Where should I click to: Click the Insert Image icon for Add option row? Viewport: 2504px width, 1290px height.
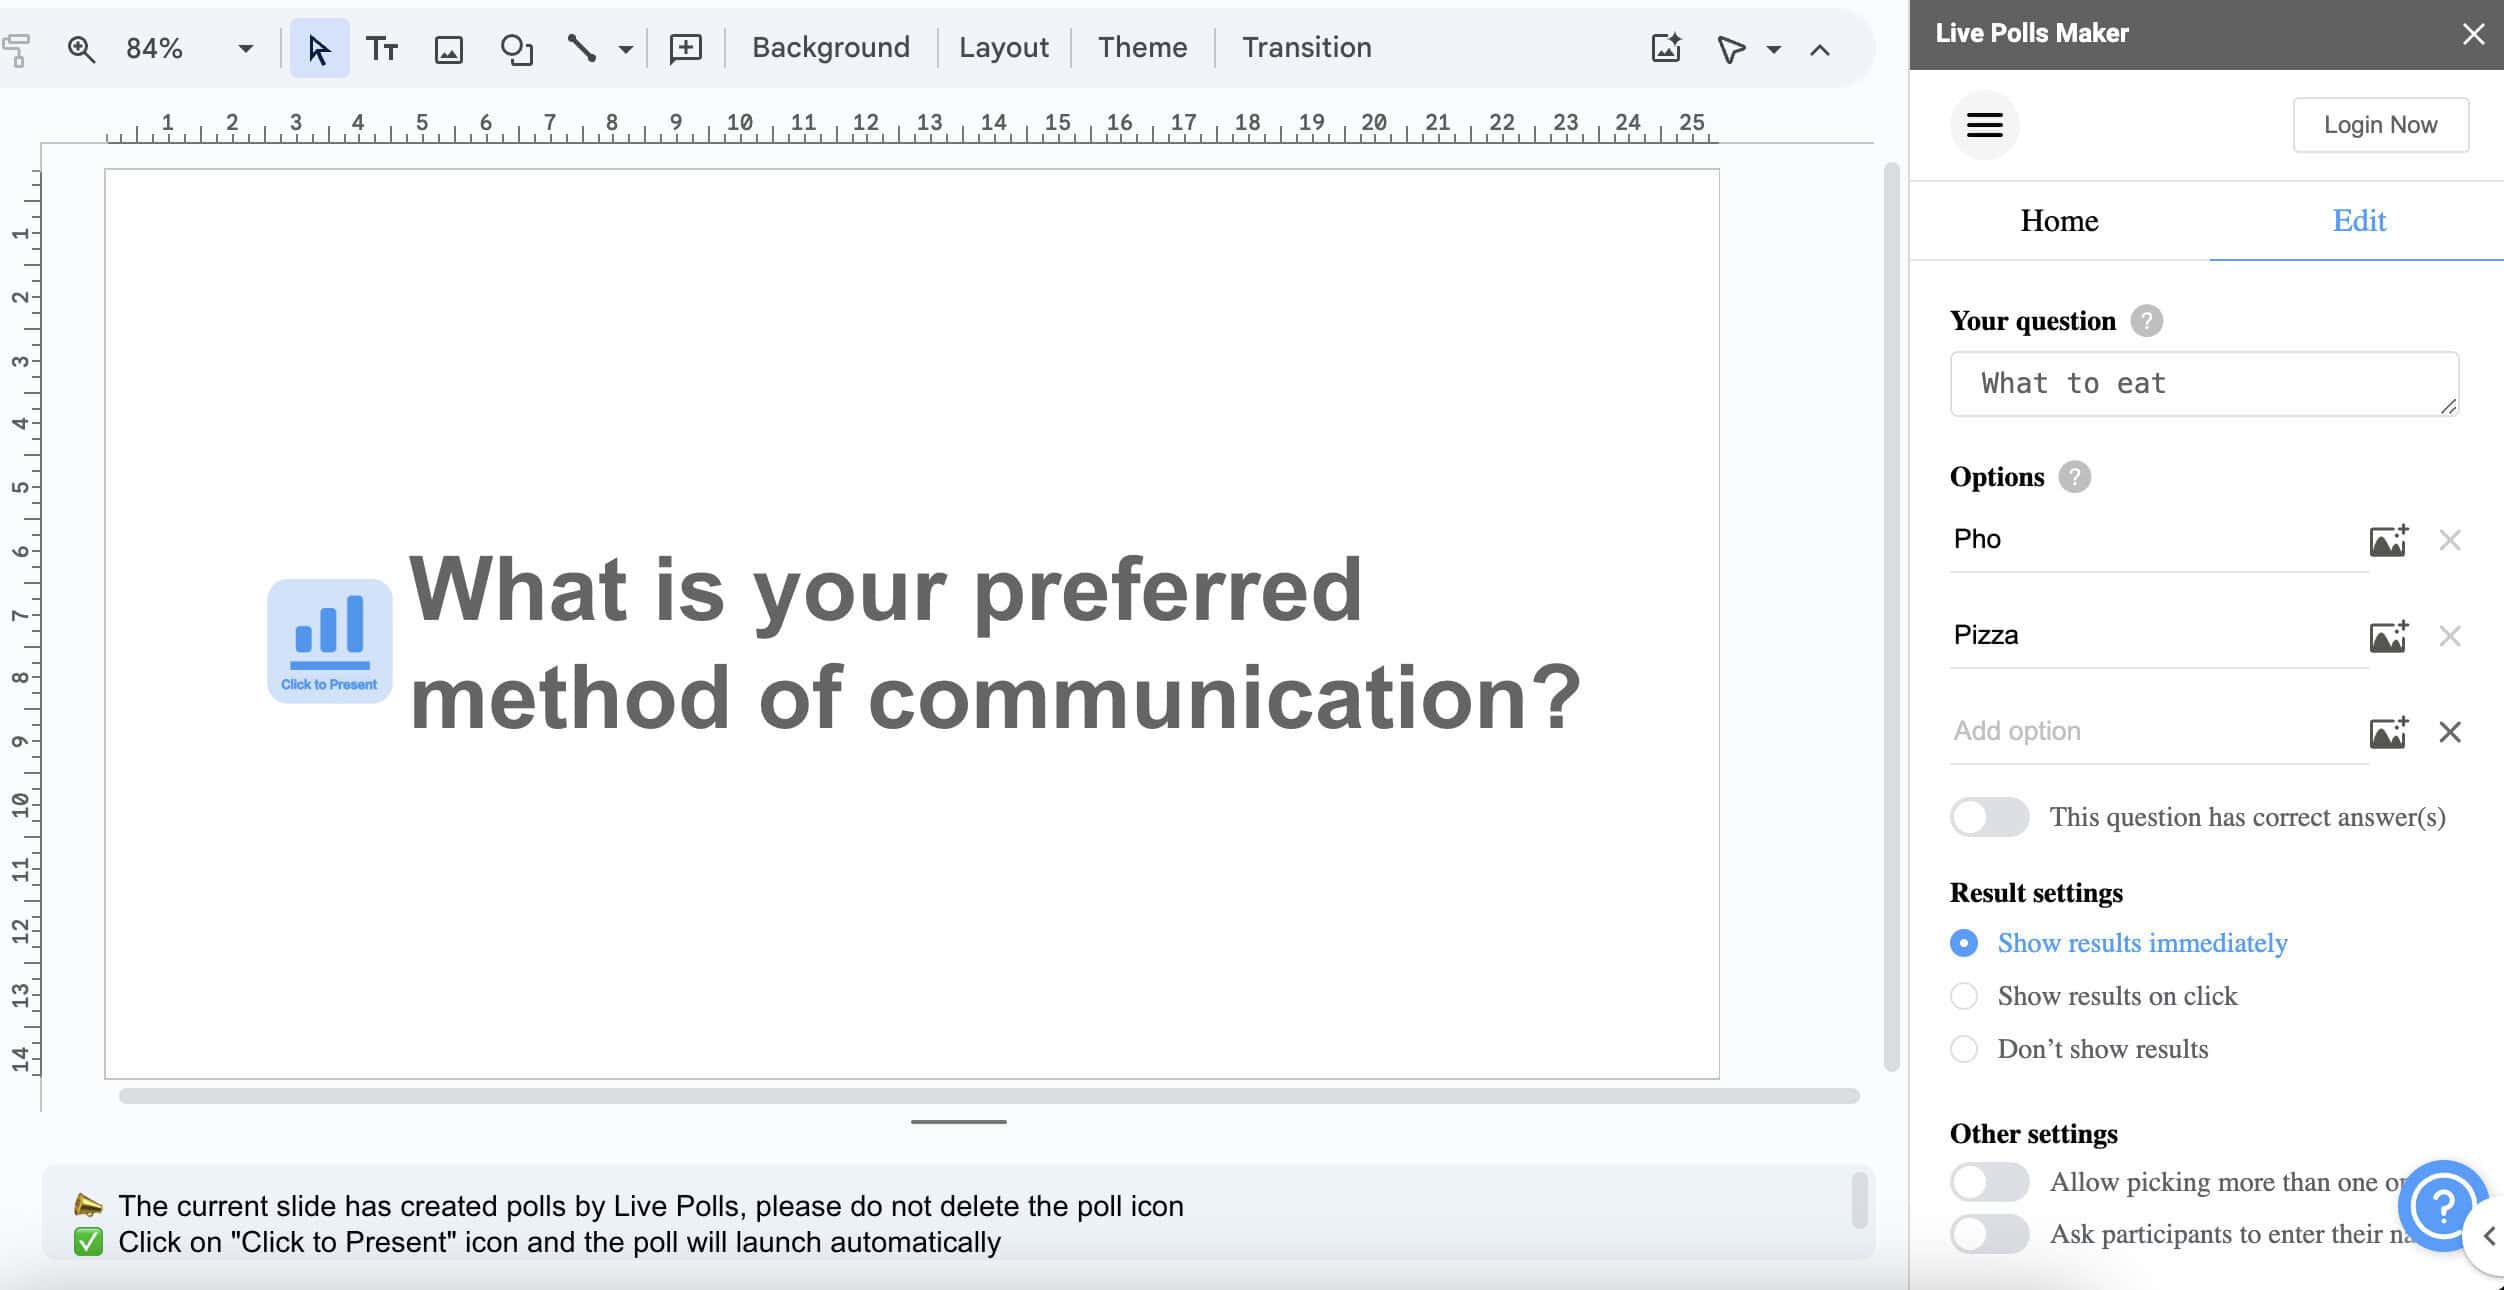[2387, 731]
